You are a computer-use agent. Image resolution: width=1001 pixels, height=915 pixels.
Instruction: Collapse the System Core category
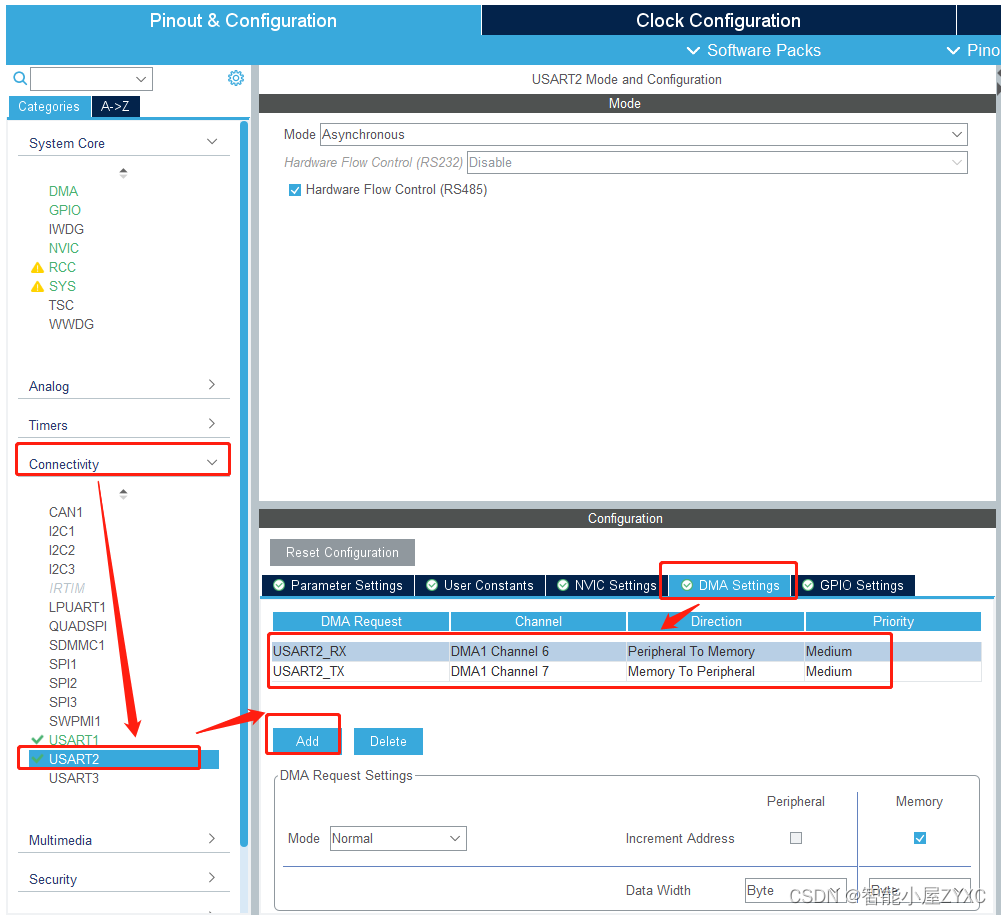(x=212, y=141)
